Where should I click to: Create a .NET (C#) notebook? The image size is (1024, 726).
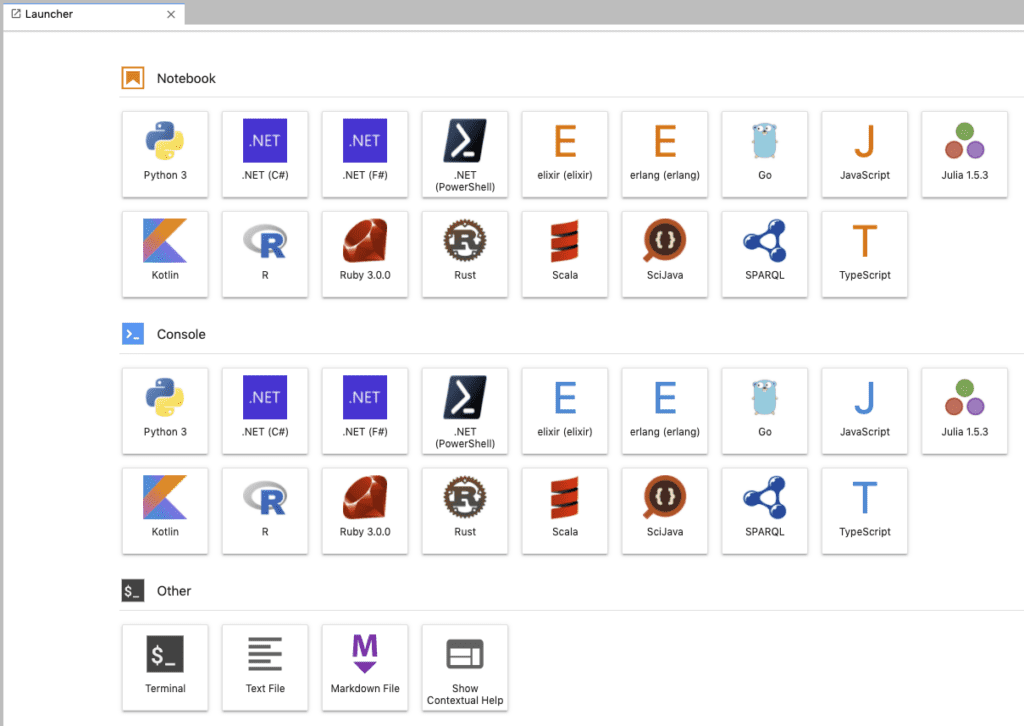coord(265,154)
